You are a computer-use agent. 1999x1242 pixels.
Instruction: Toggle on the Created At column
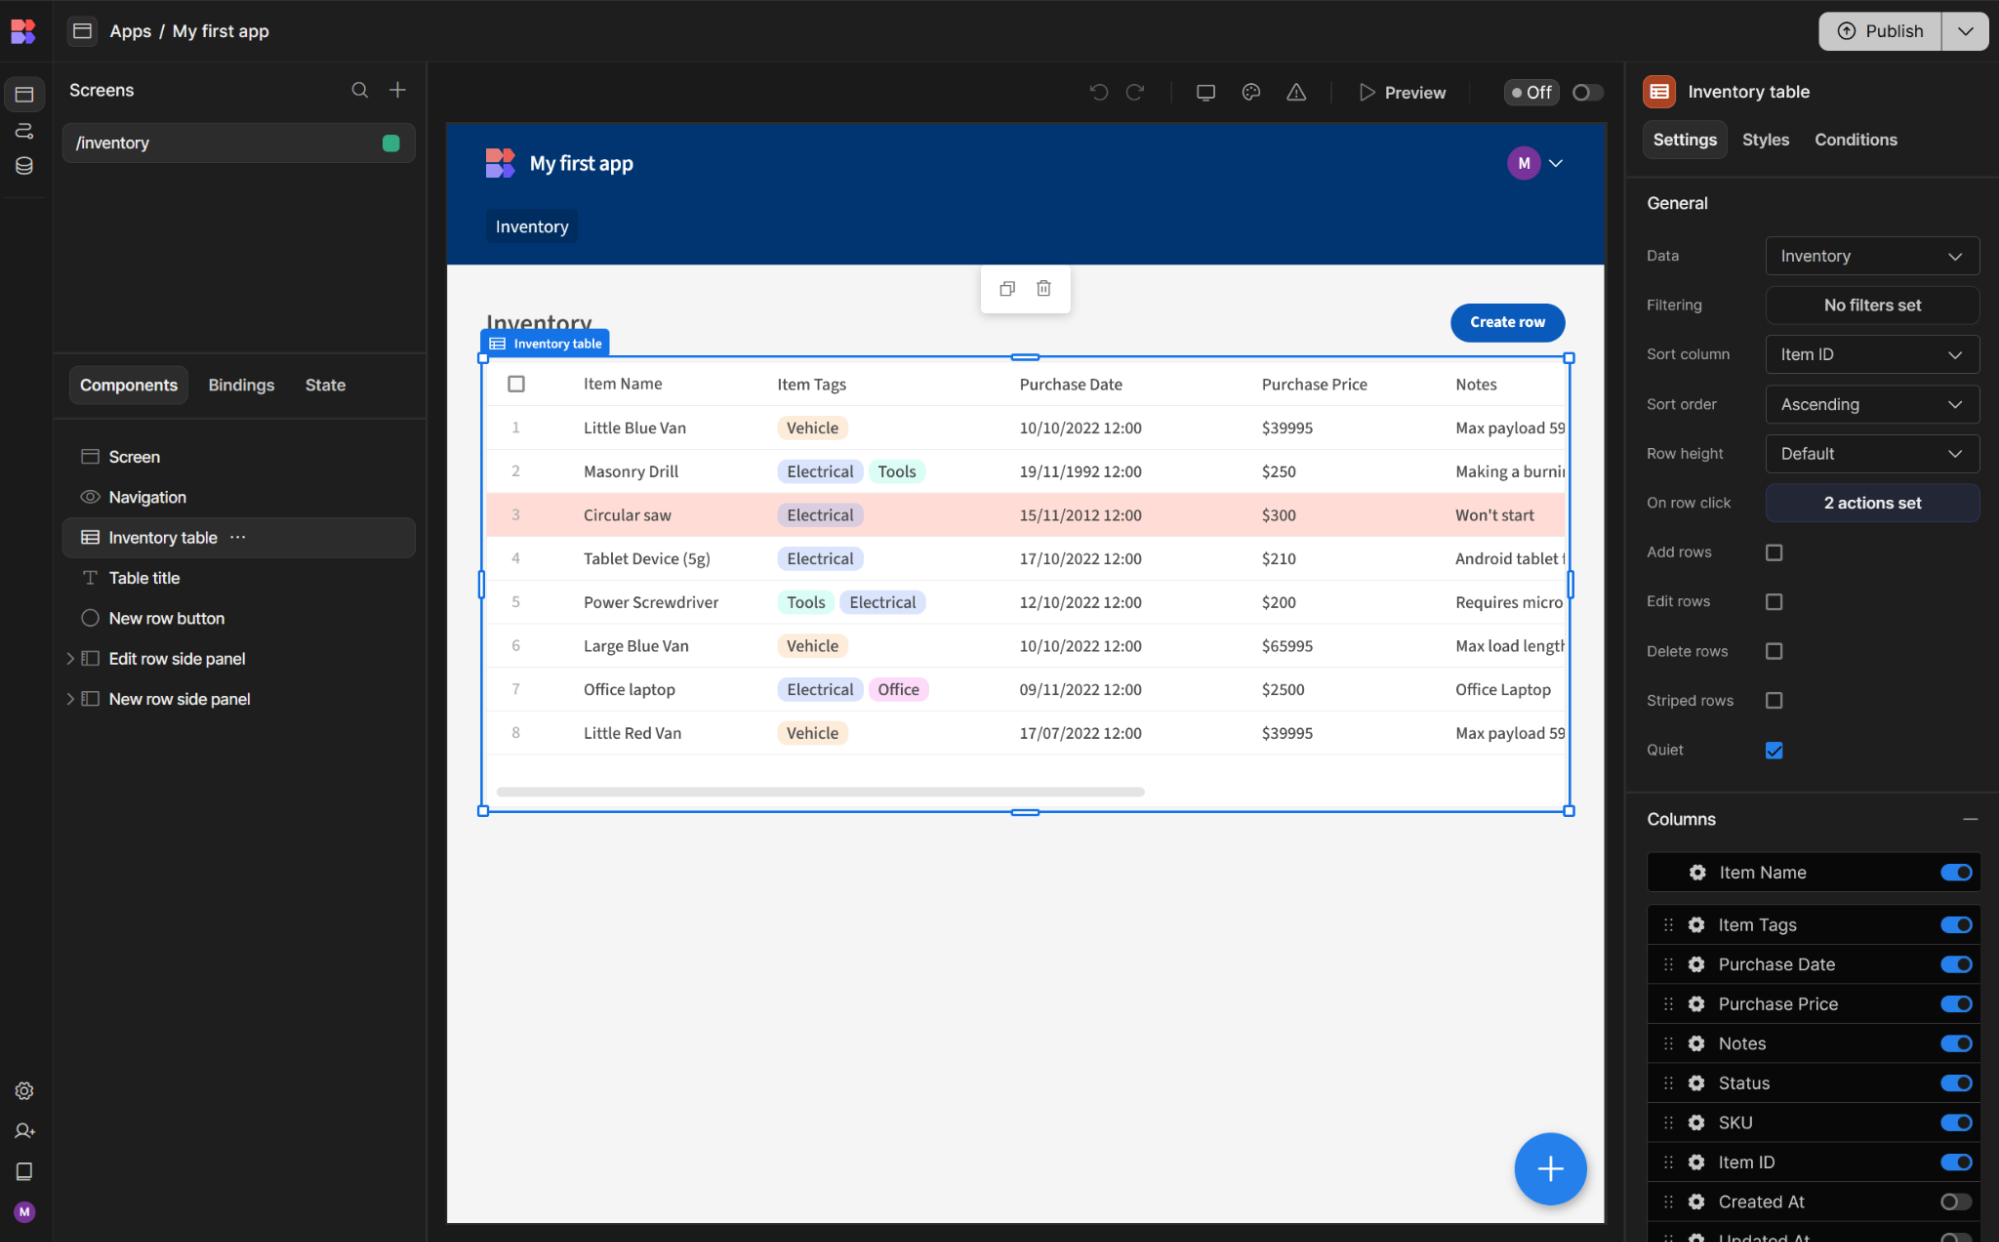1956,1201
